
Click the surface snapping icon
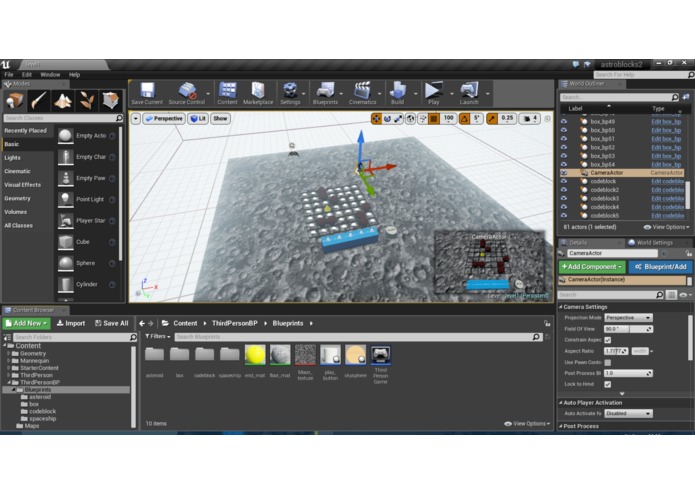tap(422, 119)
